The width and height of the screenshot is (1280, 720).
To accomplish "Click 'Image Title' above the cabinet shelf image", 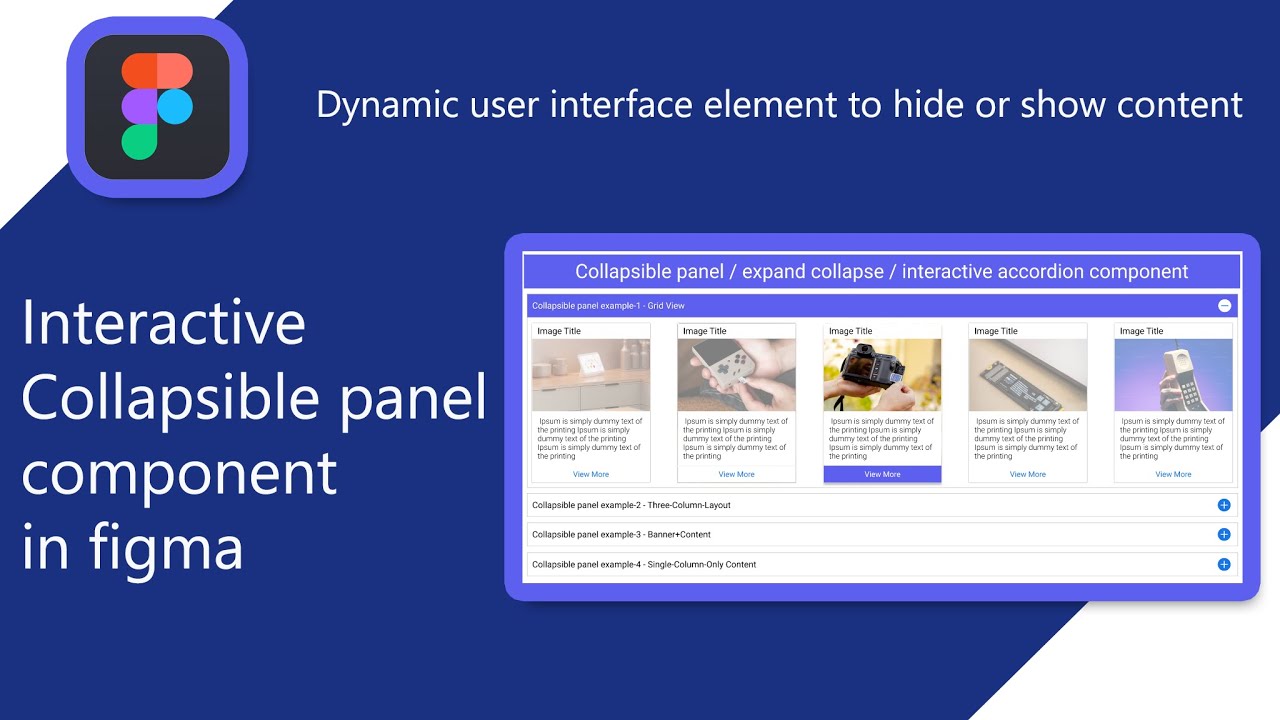I will [559, 331].
